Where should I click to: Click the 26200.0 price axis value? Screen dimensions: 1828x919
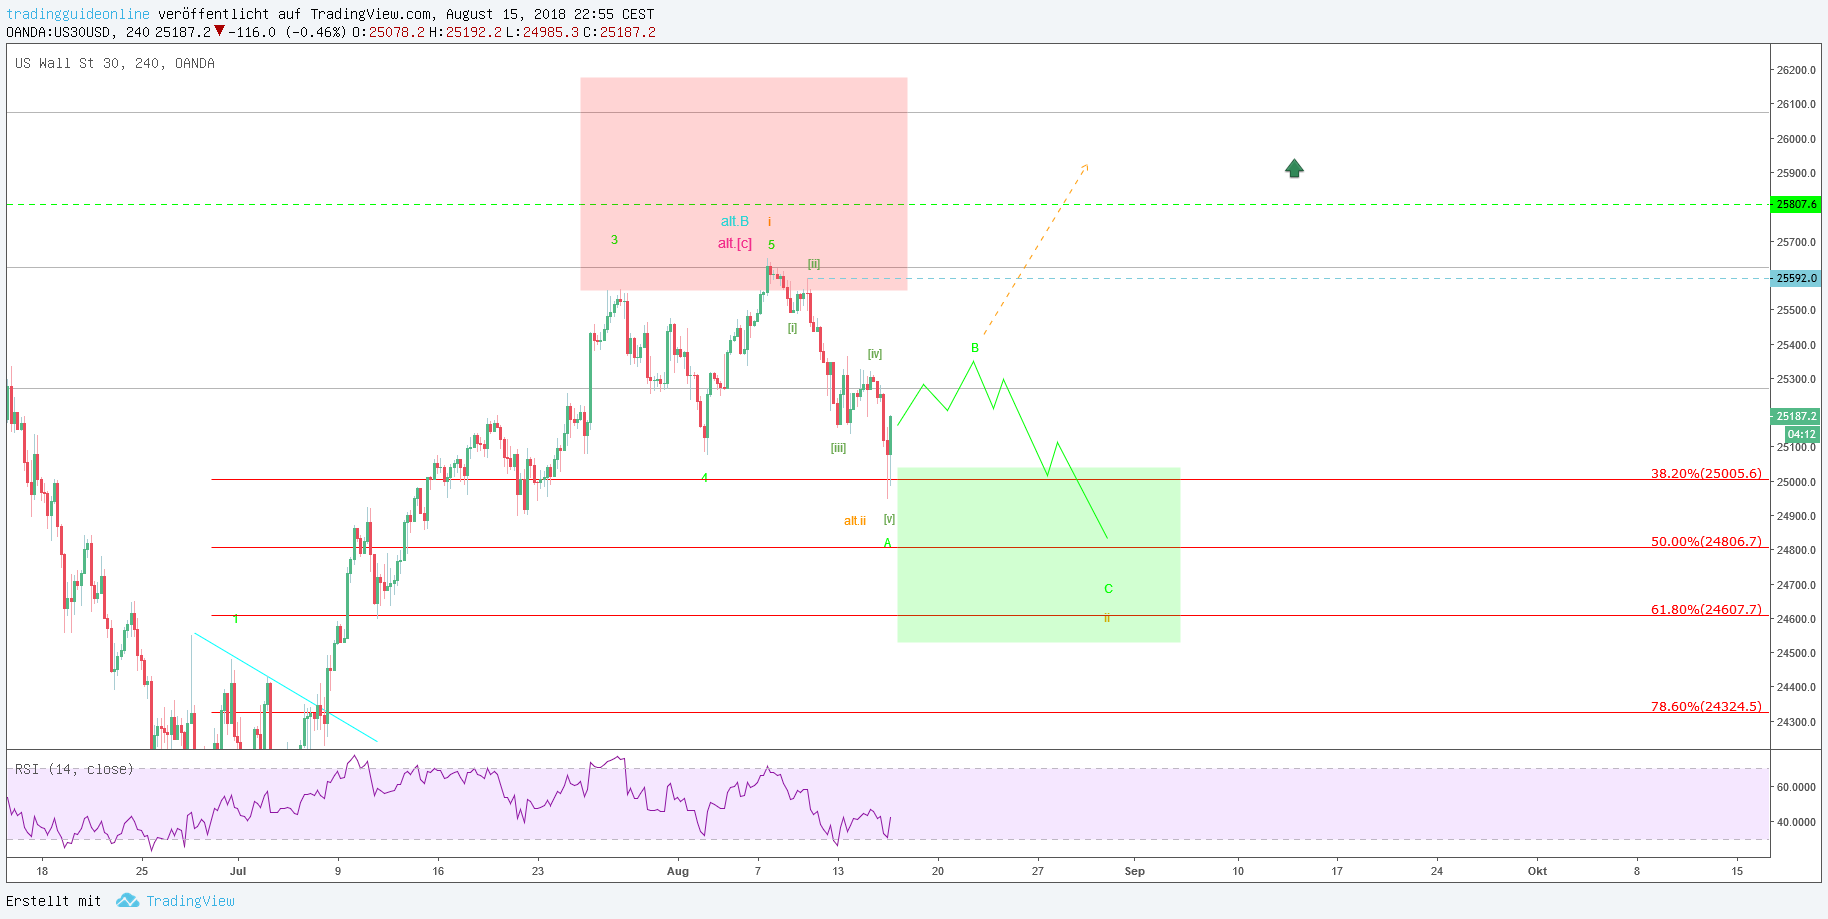pos(1796,70)
